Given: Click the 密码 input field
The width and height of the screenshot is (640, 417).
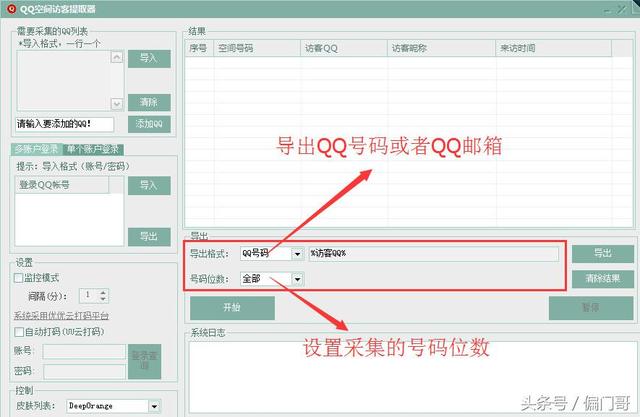Looking at the screenshot, I should click(x=84, y=371).
